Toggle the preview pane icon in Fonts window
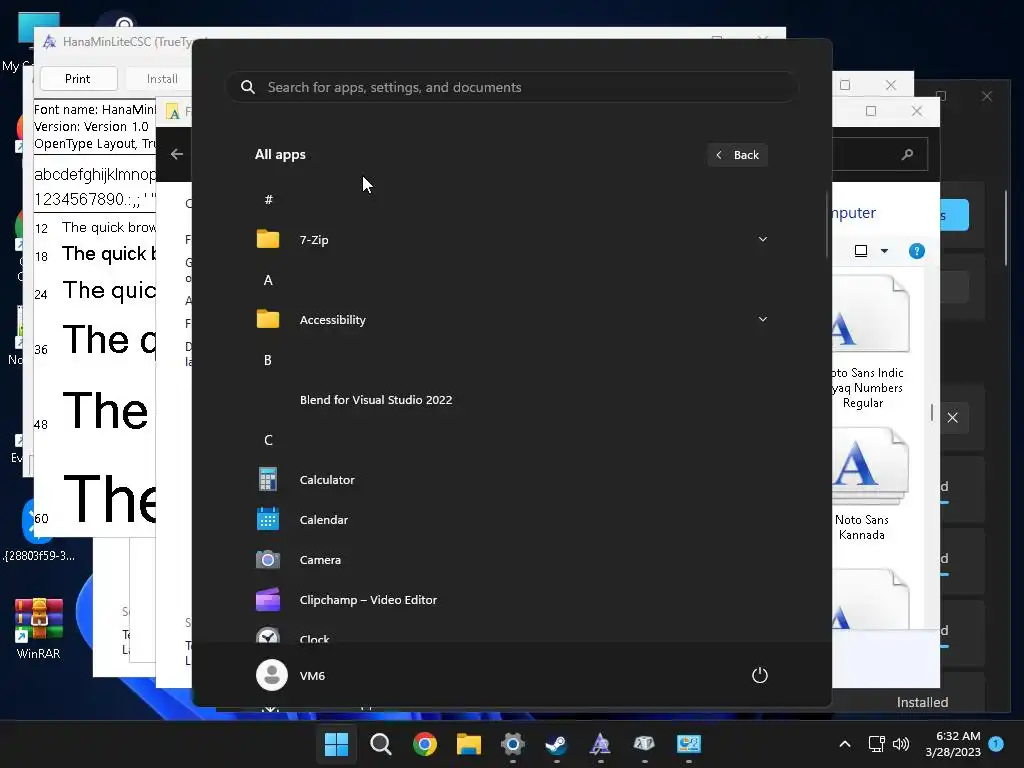 click(861, 251)
